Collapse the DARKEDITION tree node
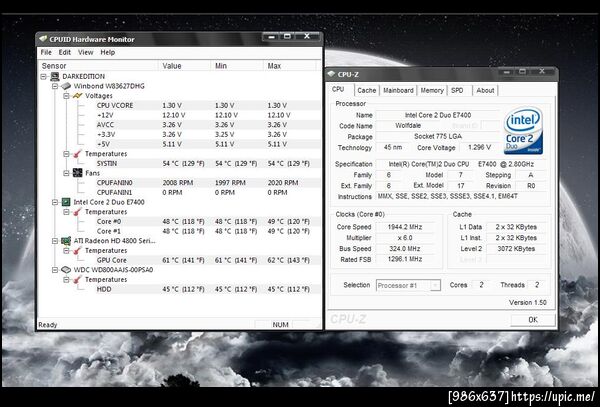600x407 pixels. [x=44, y=77]
